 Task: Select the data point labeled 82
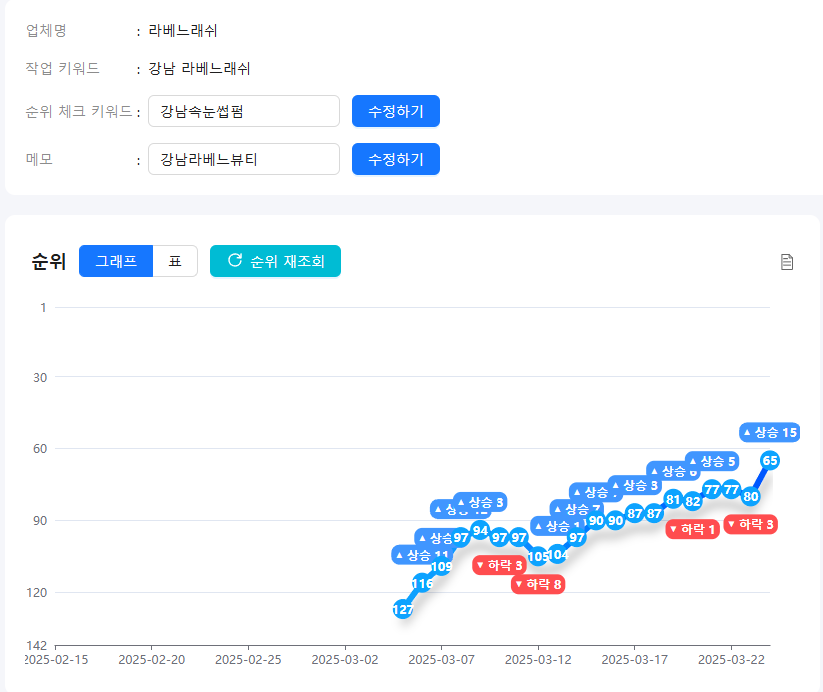click(x=692, y=501)
